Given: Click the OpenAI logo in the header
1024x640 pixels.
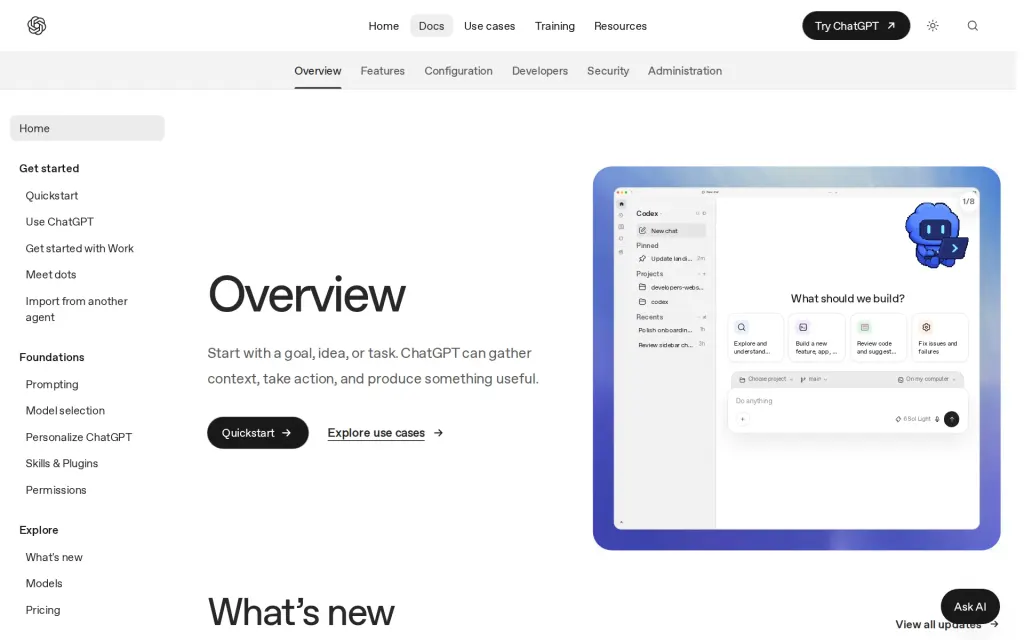Looking at the screenshot, I should coord(37,25).
